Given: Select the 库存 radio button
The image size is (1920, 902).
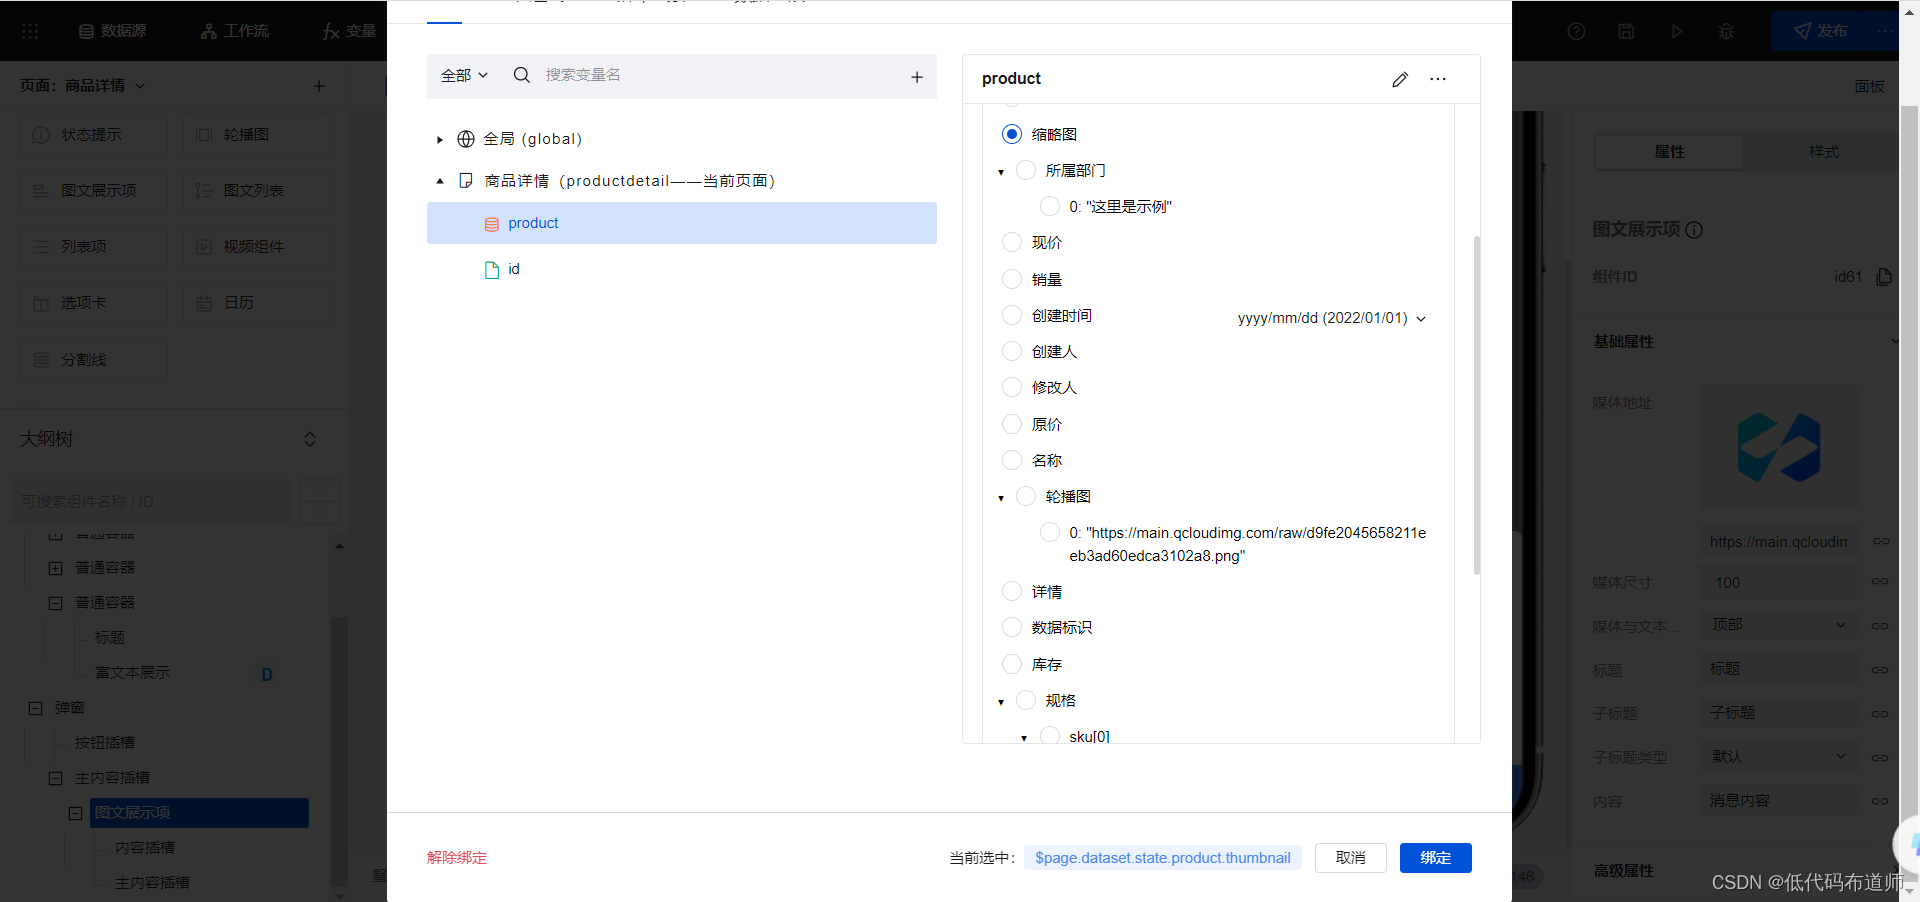Looking at the screenshot, I should [1012, 665].
